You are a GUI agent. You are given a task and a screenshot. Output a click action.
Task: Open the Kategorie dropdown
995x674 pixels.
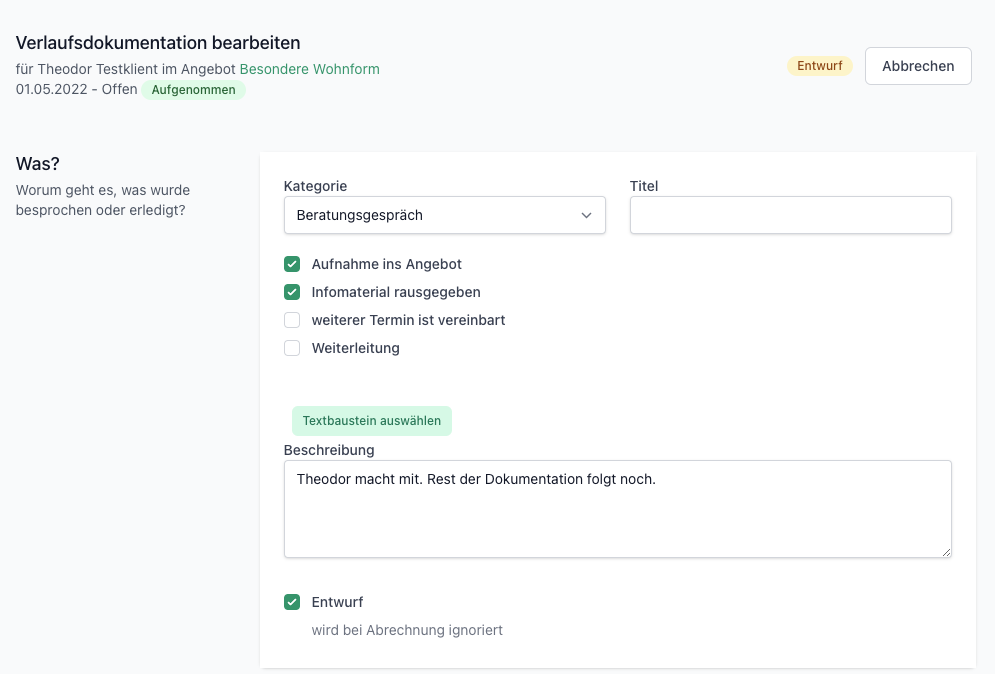tap(444, 215)
